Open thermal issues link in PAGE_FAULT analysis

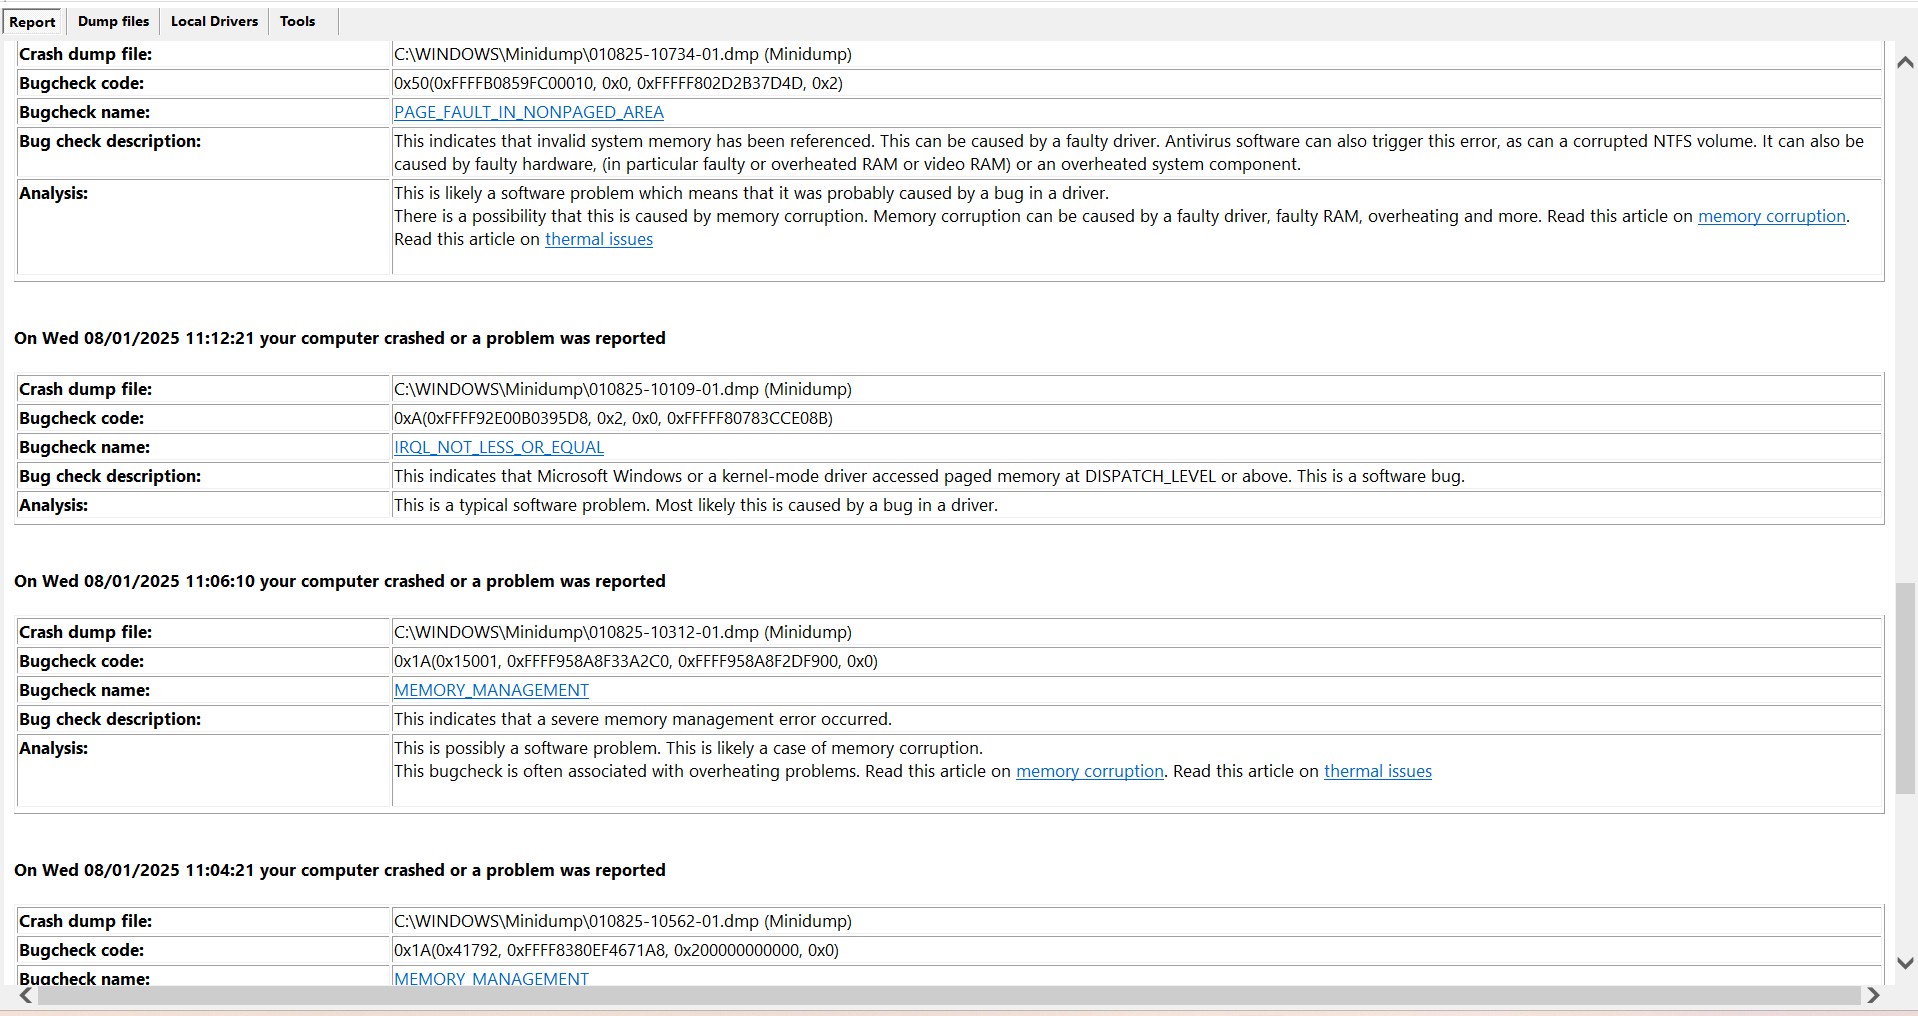[x=598, y=239]
